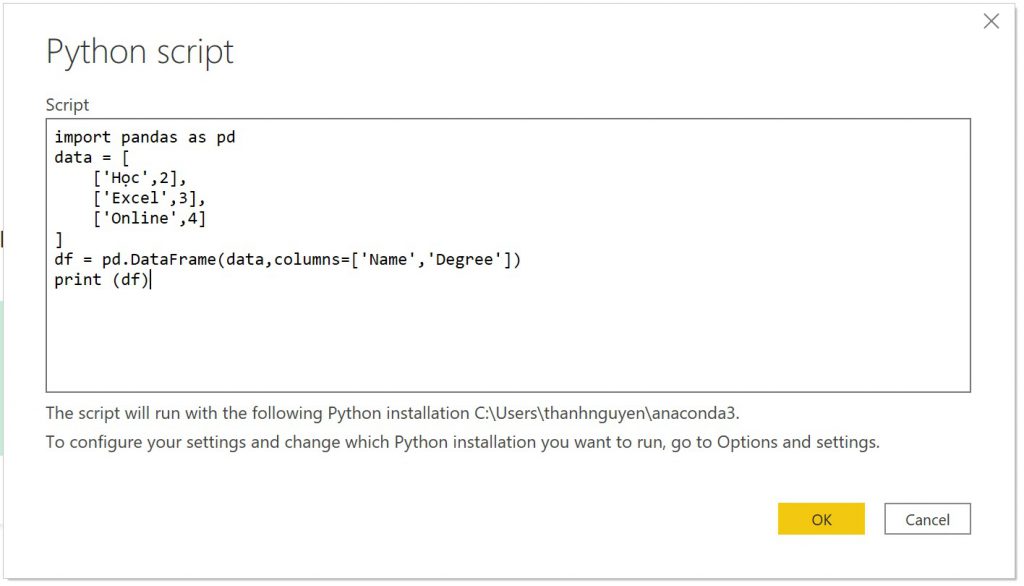Click the Cancel button
Image resolution: width=1024 pixels, height=586 pixels.
coord(927,519)
